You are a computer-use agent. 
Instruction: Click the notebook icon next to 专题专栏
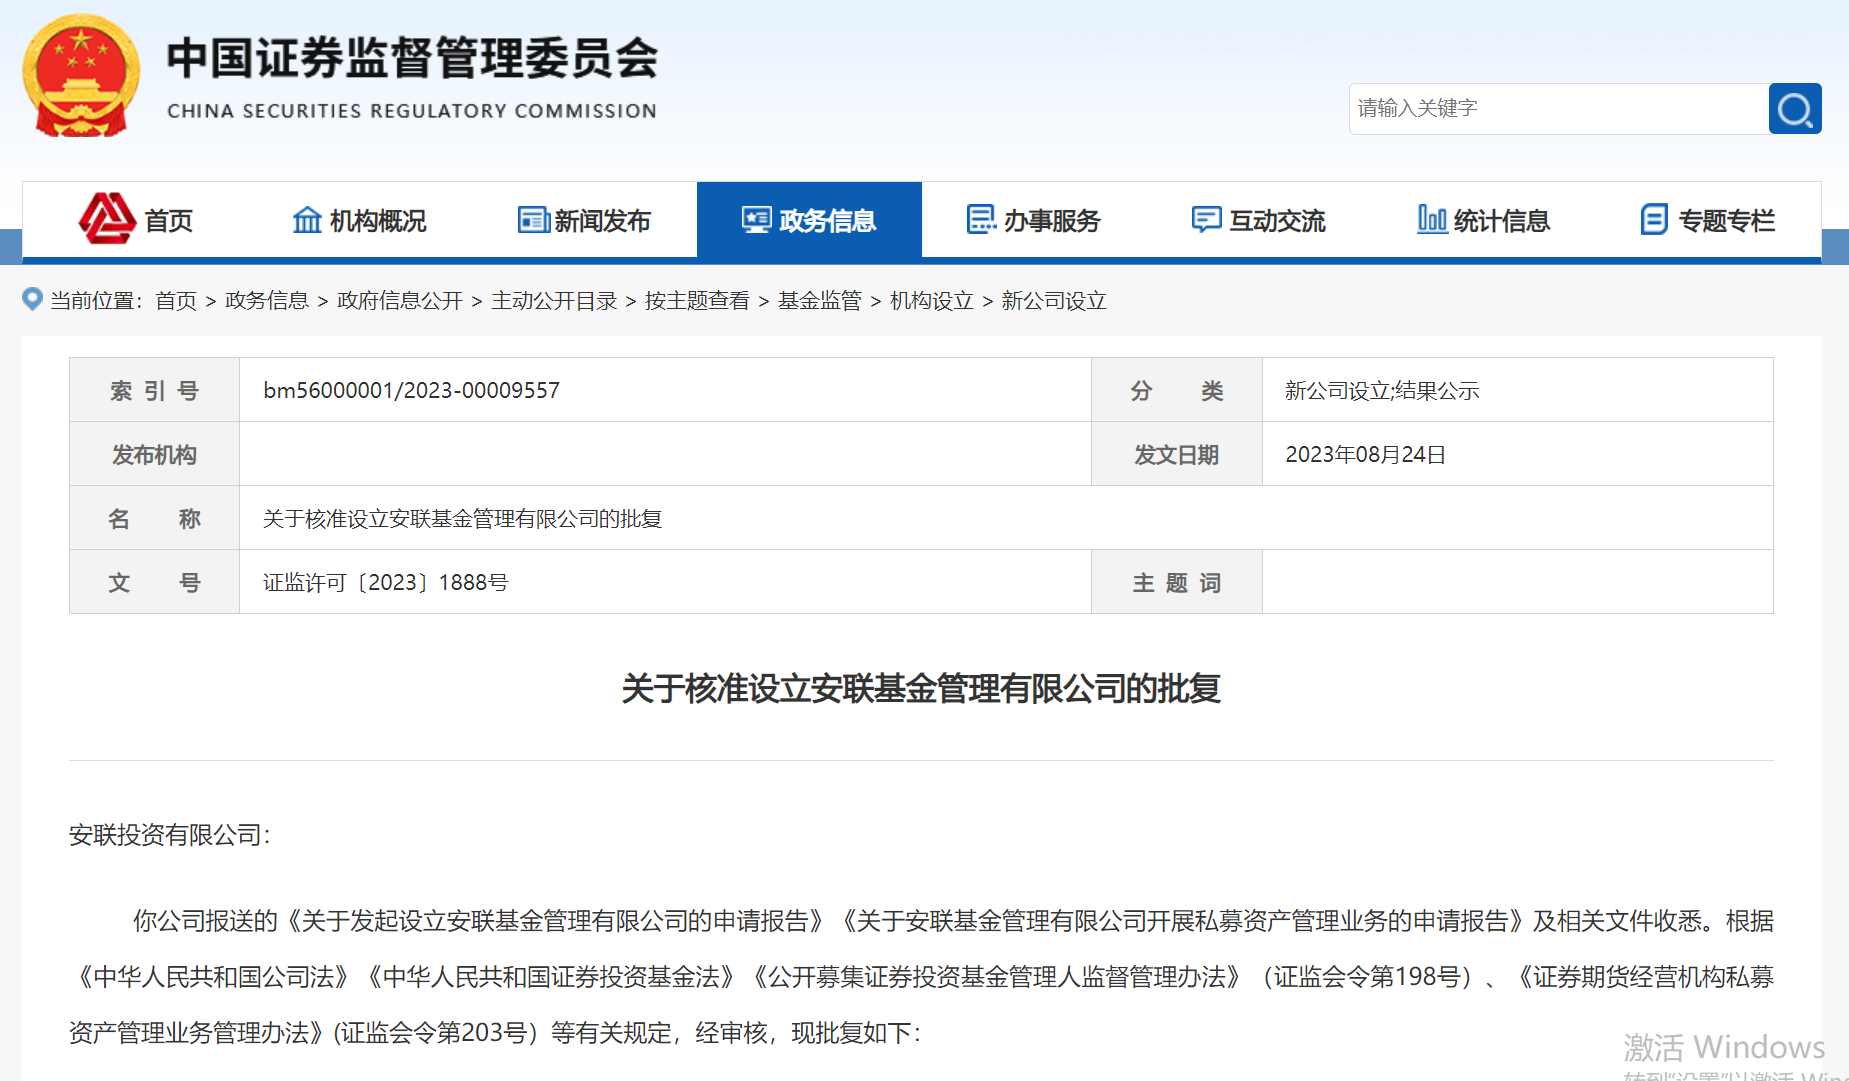point(1654,219)
